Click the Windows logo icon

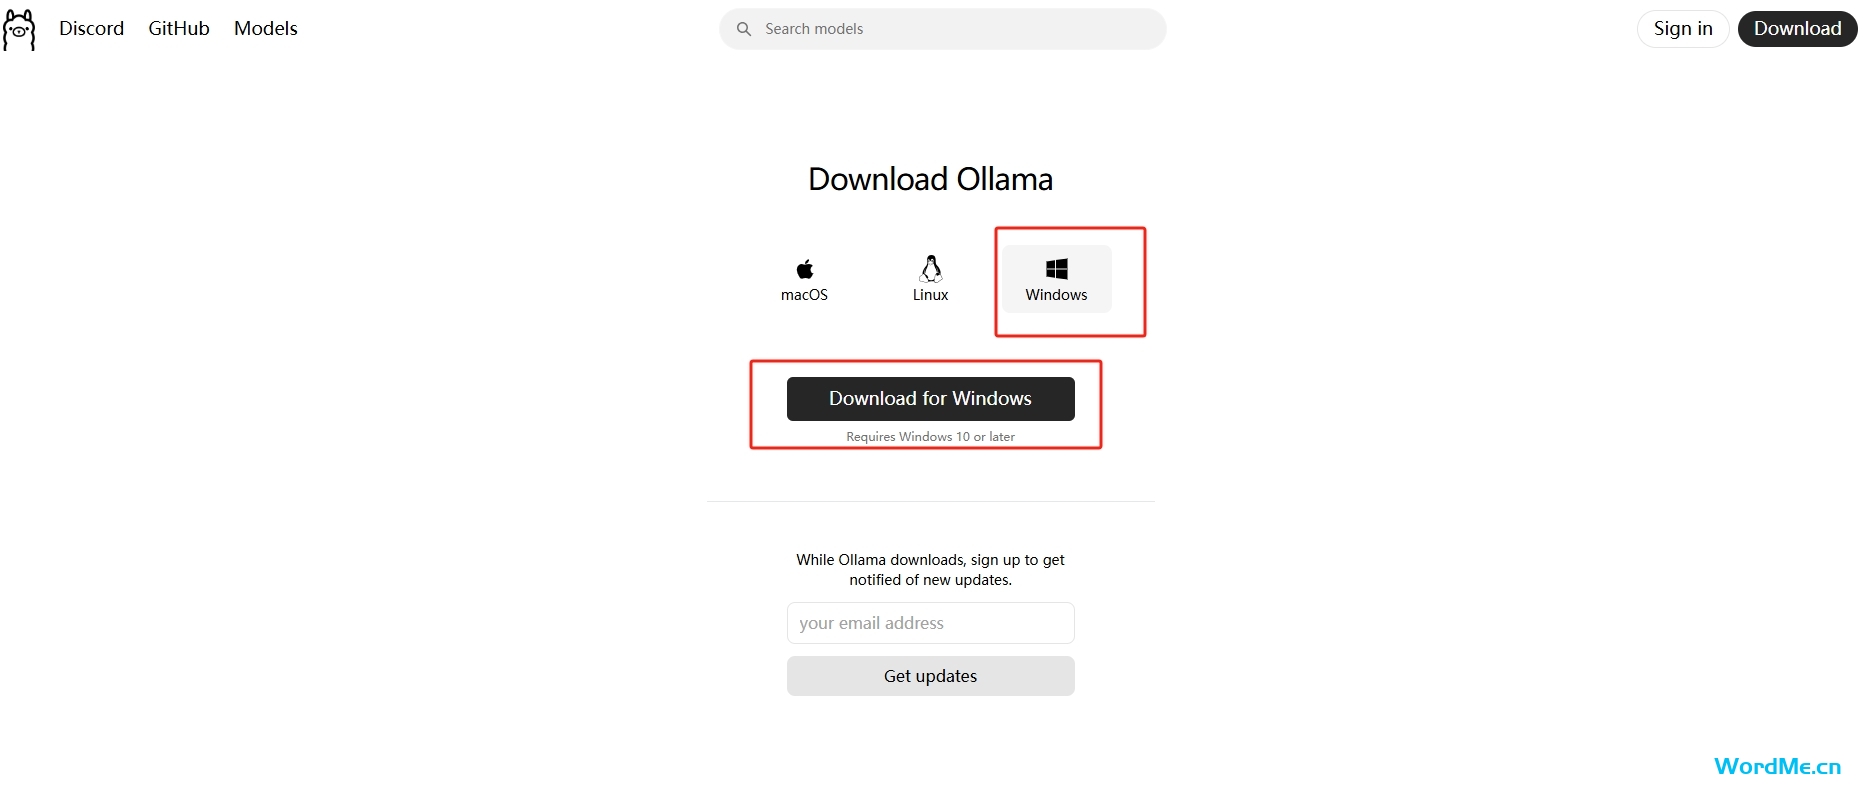[x=1057, y=269]
